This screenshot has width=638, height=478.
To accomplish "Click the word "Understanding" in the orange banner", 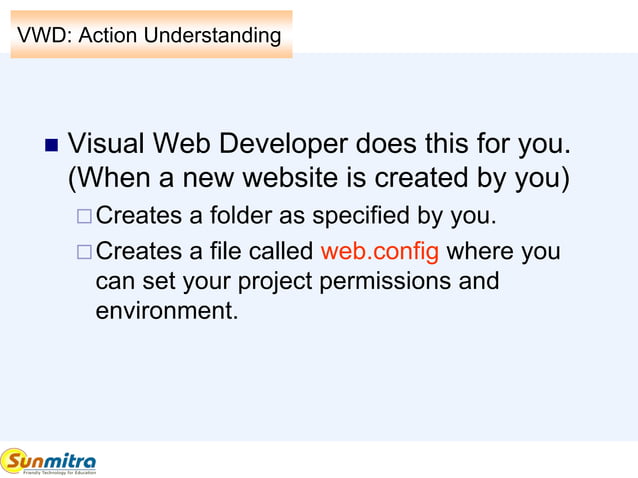I will click(212, 36).
